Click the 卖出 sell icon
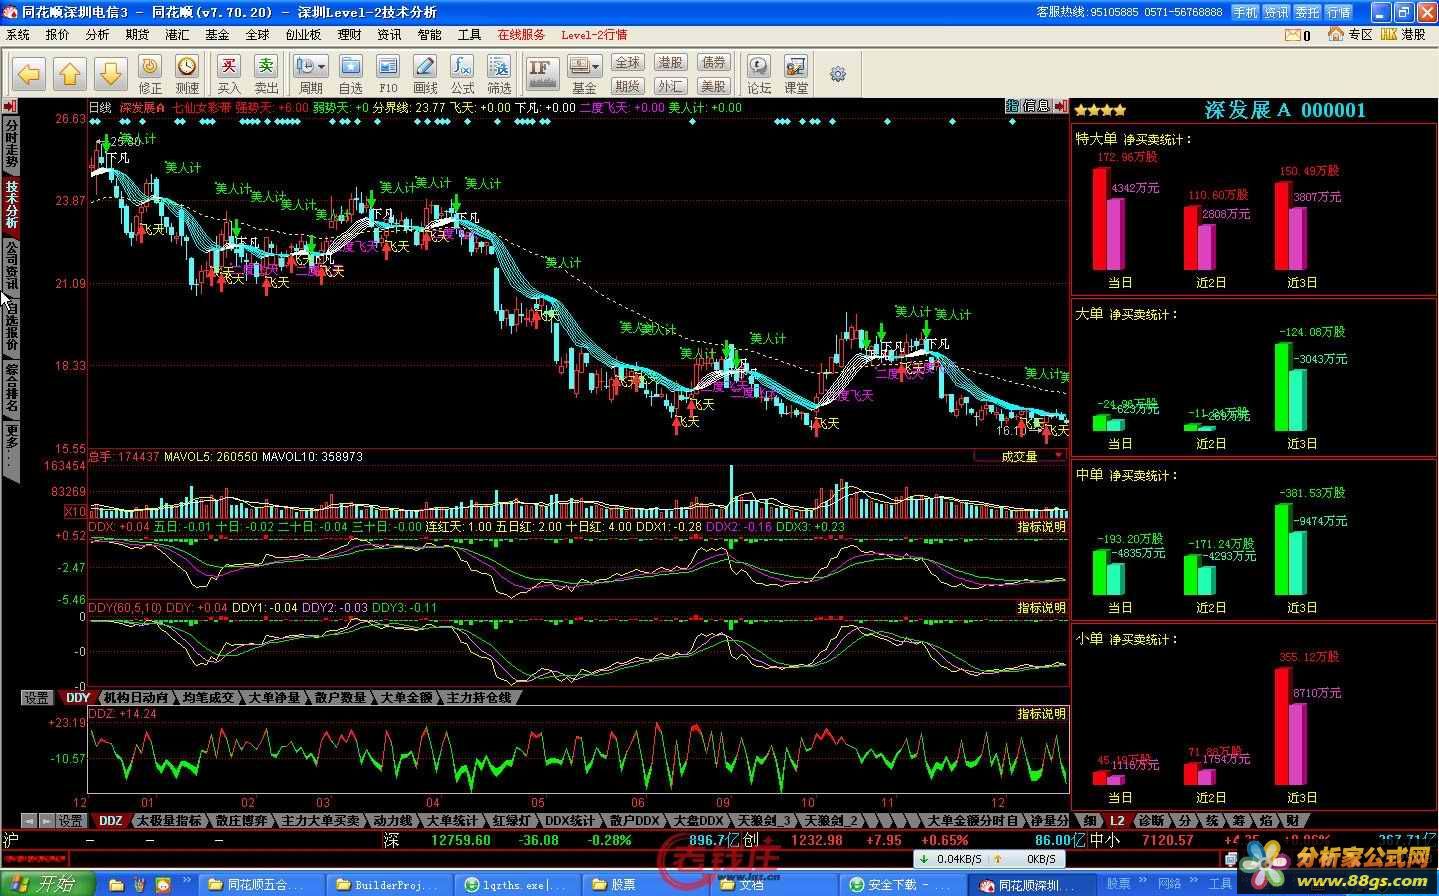 coord(266,74)
